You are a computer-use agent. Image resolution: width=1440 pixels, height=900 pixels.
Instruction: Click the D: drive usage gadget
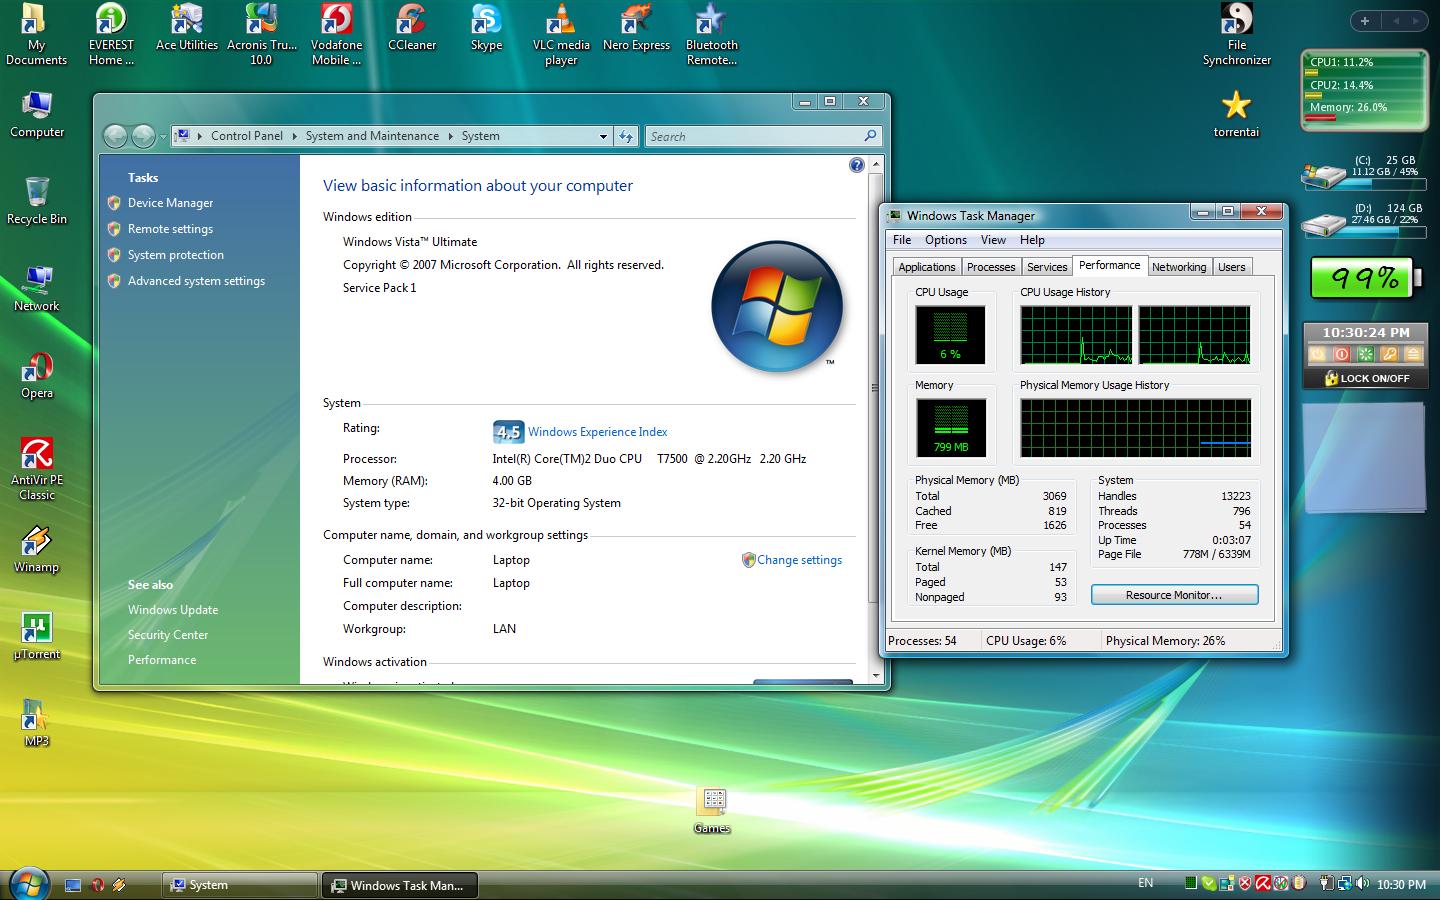1362,220
